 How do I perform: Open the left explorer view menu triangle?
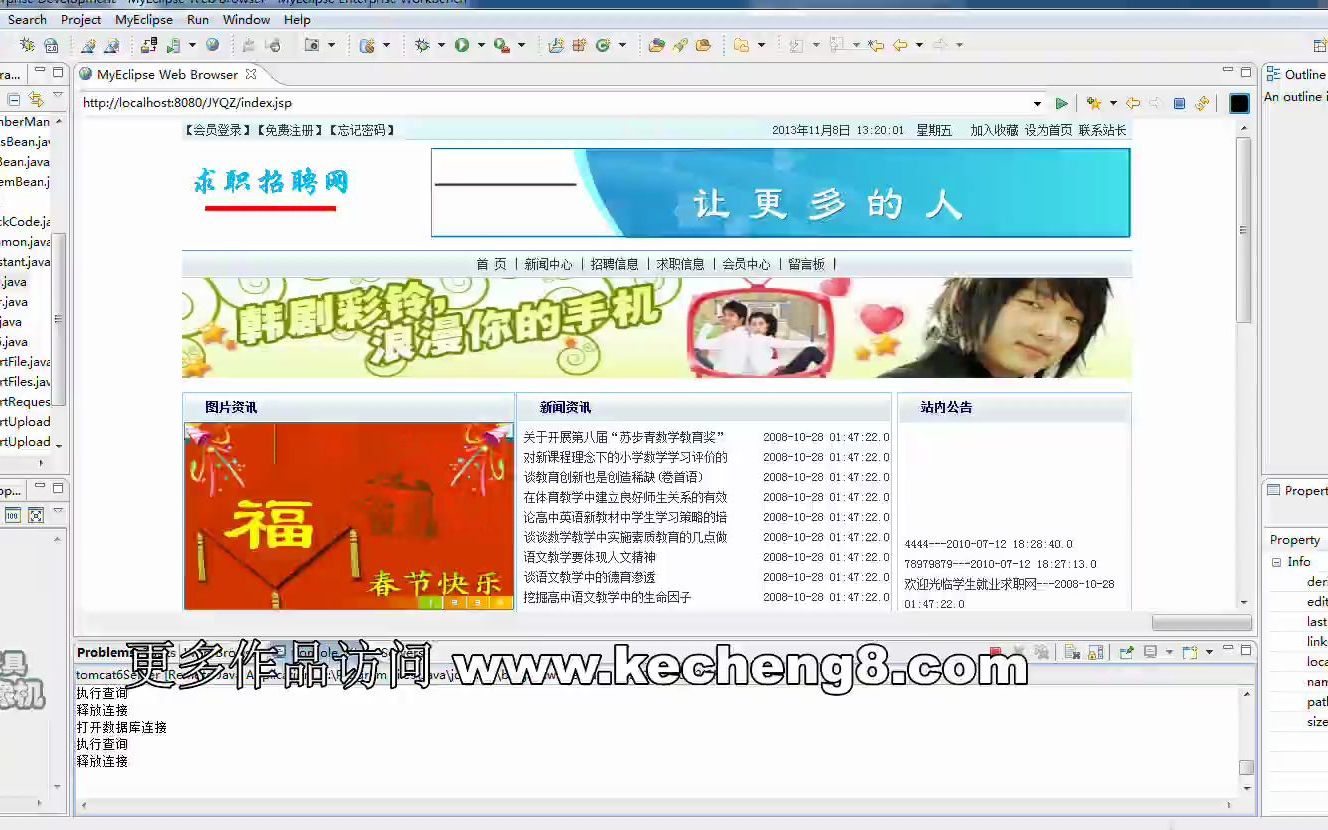point(57,97)
